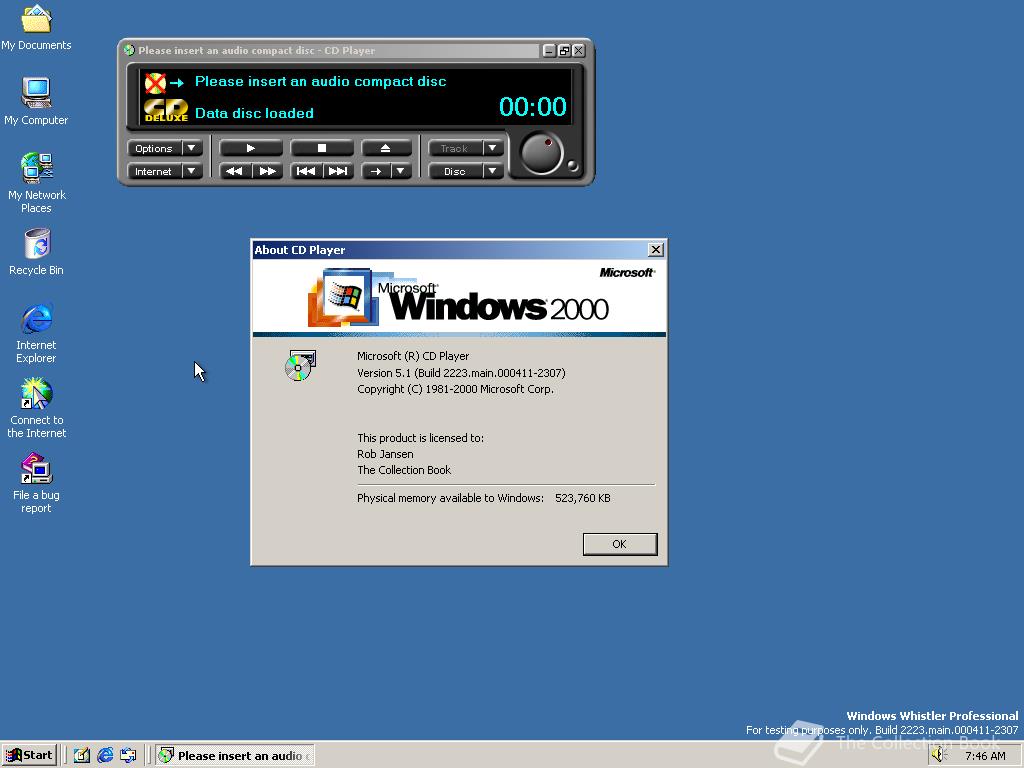Click the Options button in CD Player
The height and width of the screenshot is (768, 1024).
(154, 148)
